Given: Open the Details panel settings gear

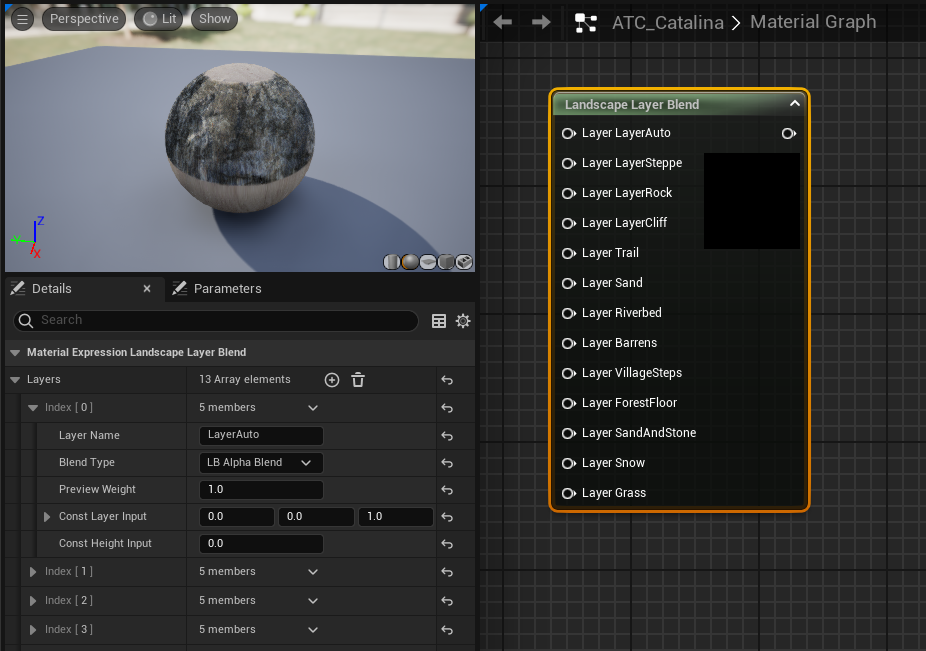Looking at the screenshot, I should point(463,321).
